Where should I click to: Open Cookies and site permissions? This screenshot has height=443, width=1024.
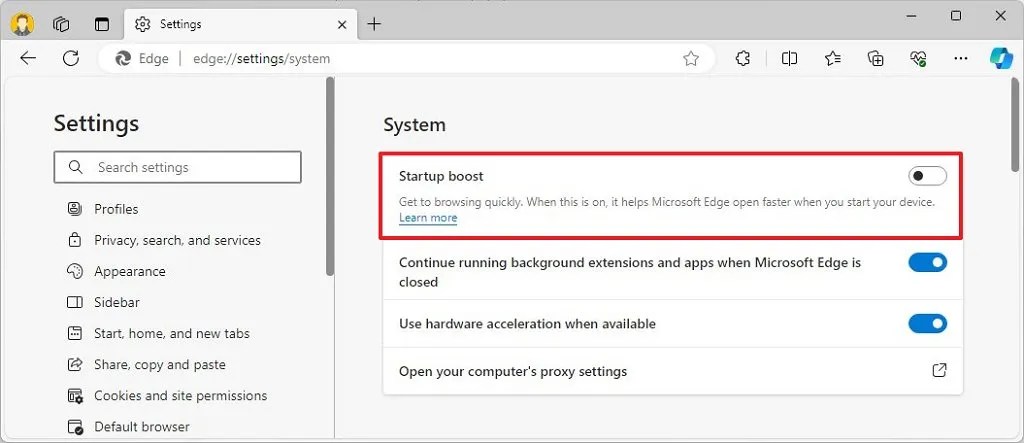(167, 396)
